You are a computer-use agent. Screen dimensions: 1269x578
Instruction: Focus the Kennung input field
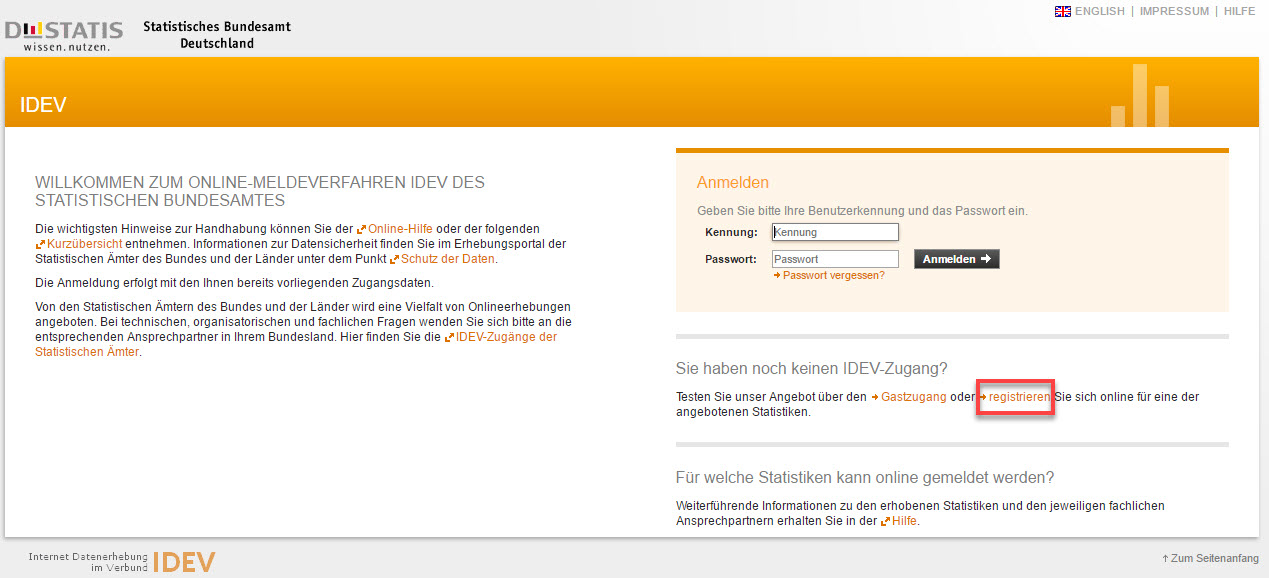(835, 232)
